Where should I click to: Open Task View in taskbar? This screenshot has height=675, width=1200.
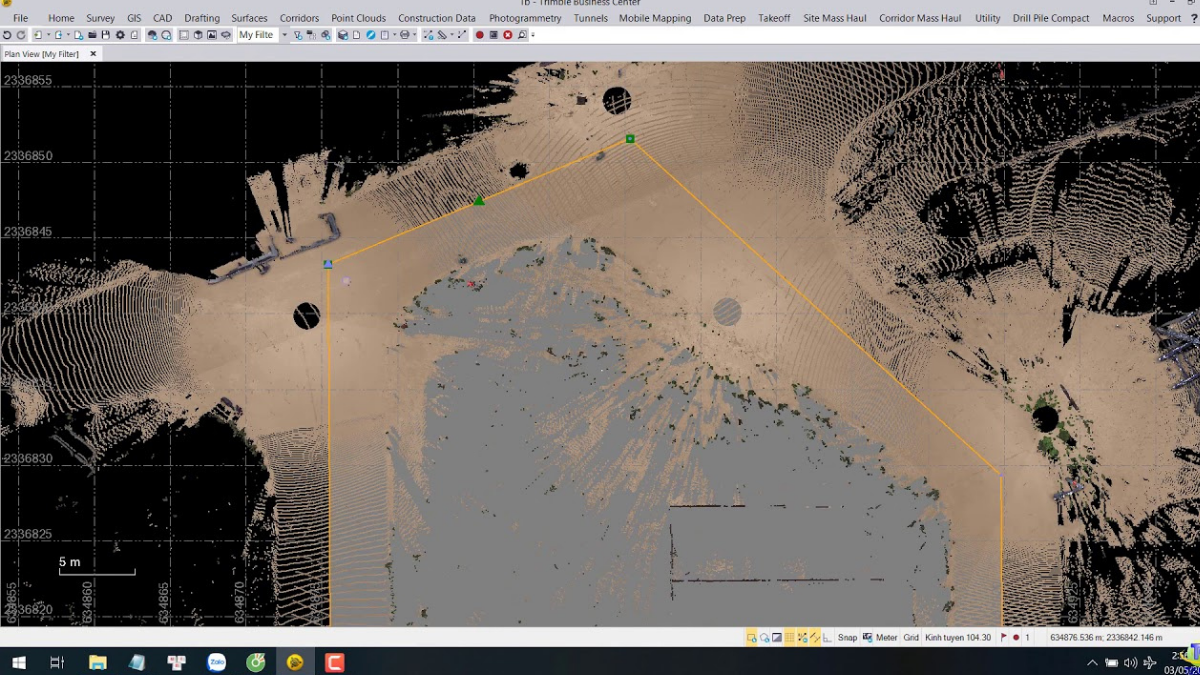click(57, 662)
